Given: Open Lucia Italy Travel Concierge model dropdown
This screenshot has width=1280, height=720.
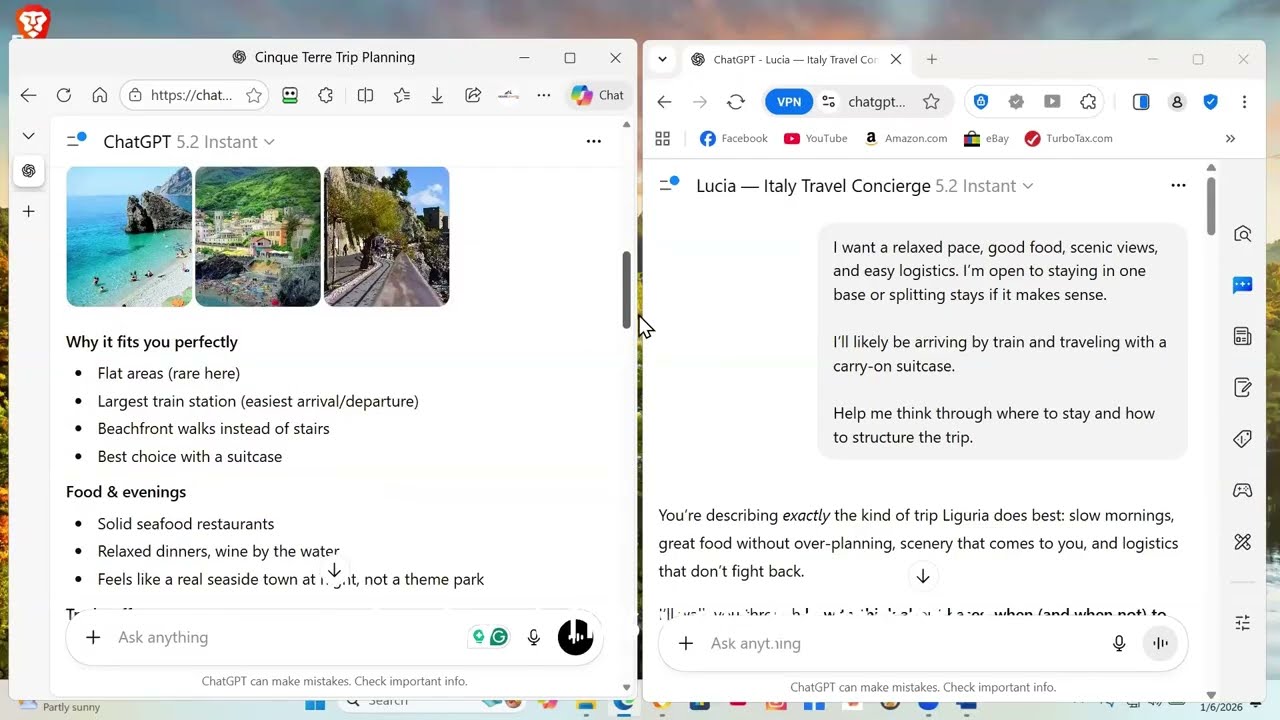Looking at the screenshot, I should [865, 186].
